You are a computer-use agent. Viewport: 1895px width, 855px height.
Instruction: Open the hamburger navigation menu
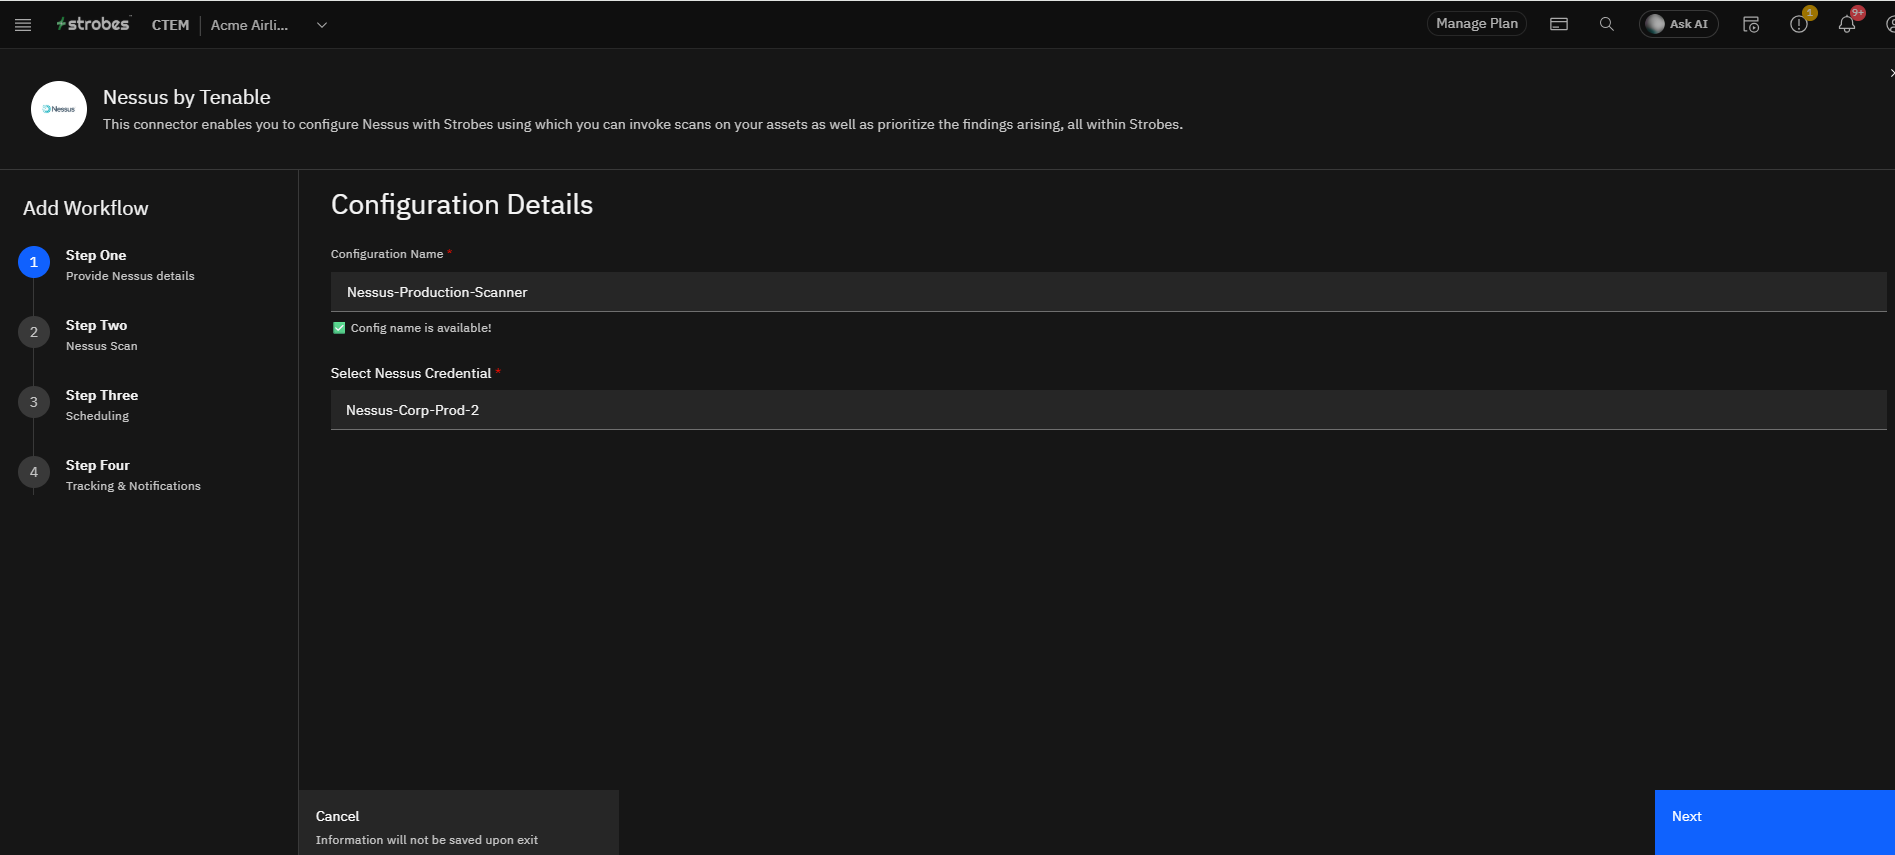click(x=23, y=25)
